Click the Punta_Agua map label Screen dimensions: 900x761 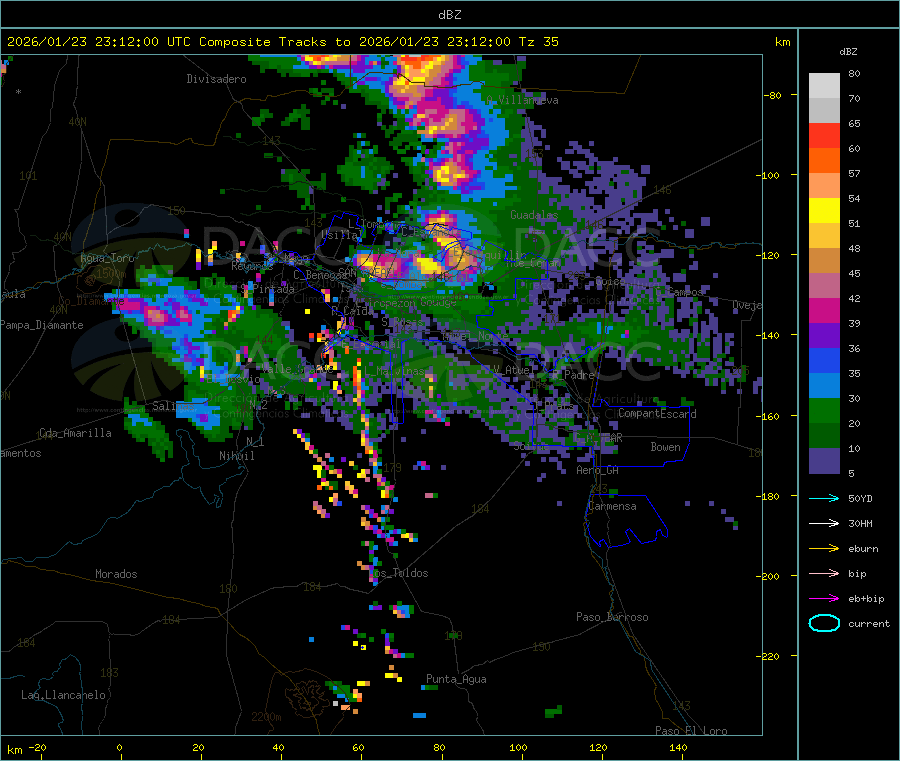click(456, 680)
